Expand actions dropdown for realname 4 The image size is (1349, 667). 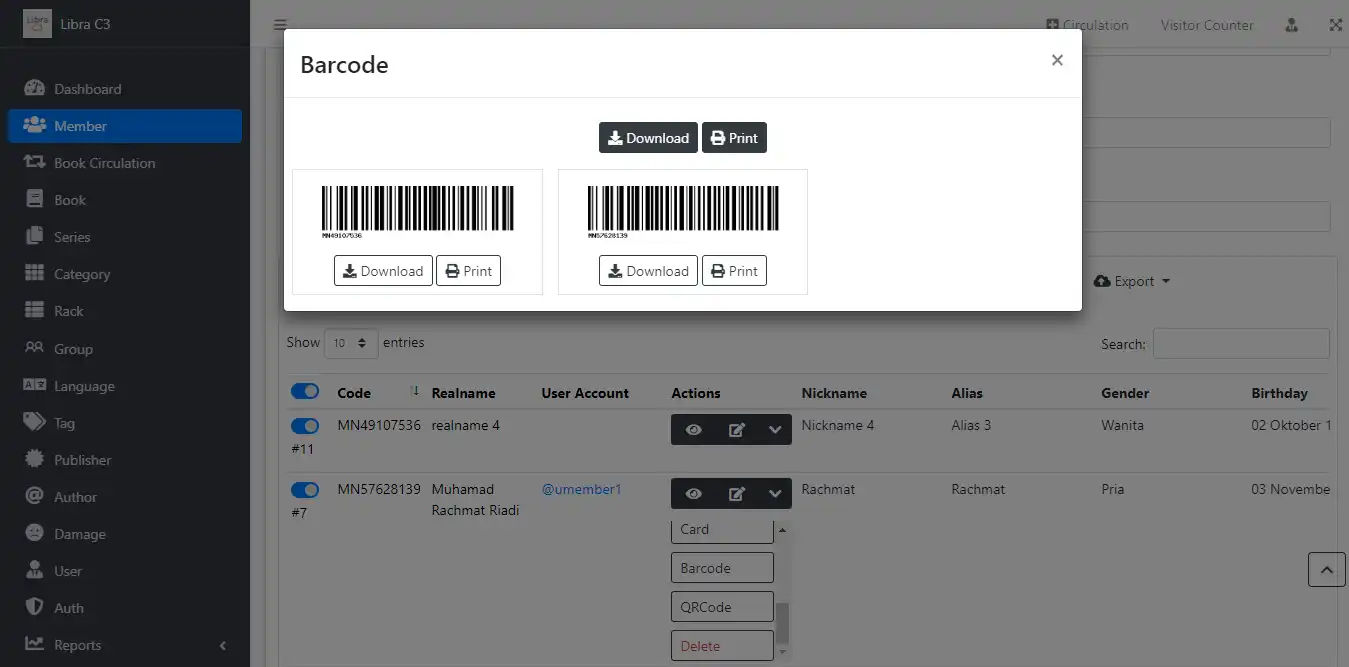tap(775, 430)
